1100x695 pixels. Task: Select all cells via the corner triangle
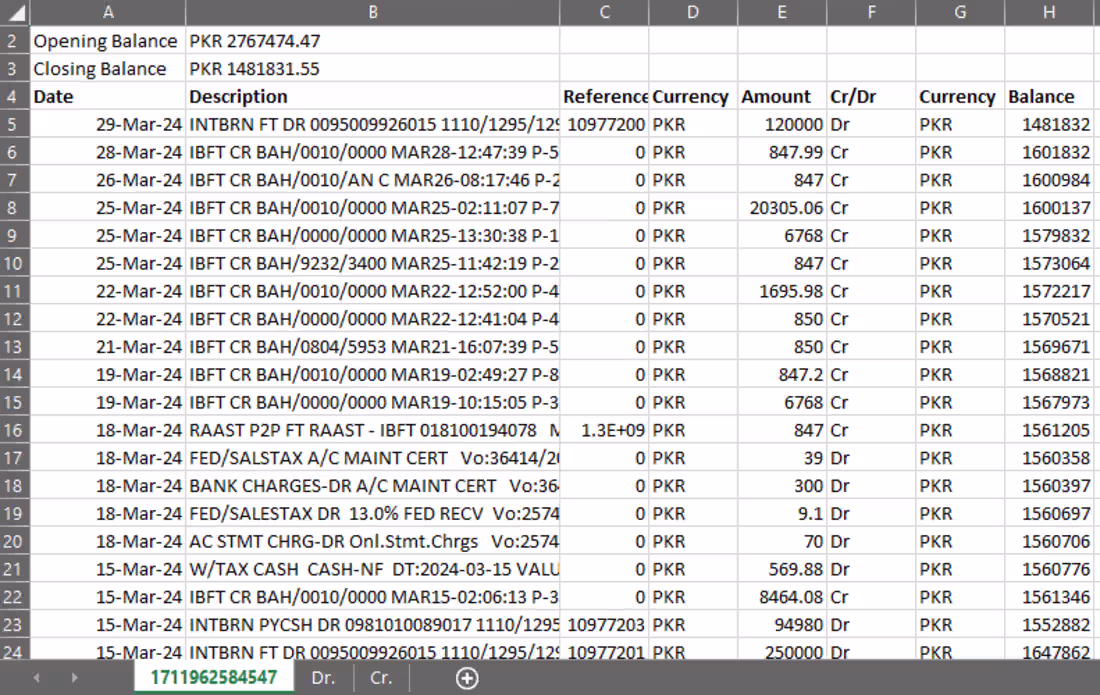coord(15,12)
